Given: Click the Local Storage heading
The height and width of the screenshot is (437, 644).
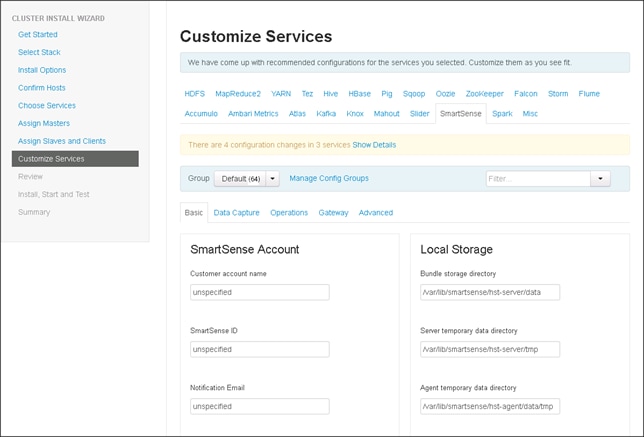Looking at the screenshot, I should click(456, 249).
